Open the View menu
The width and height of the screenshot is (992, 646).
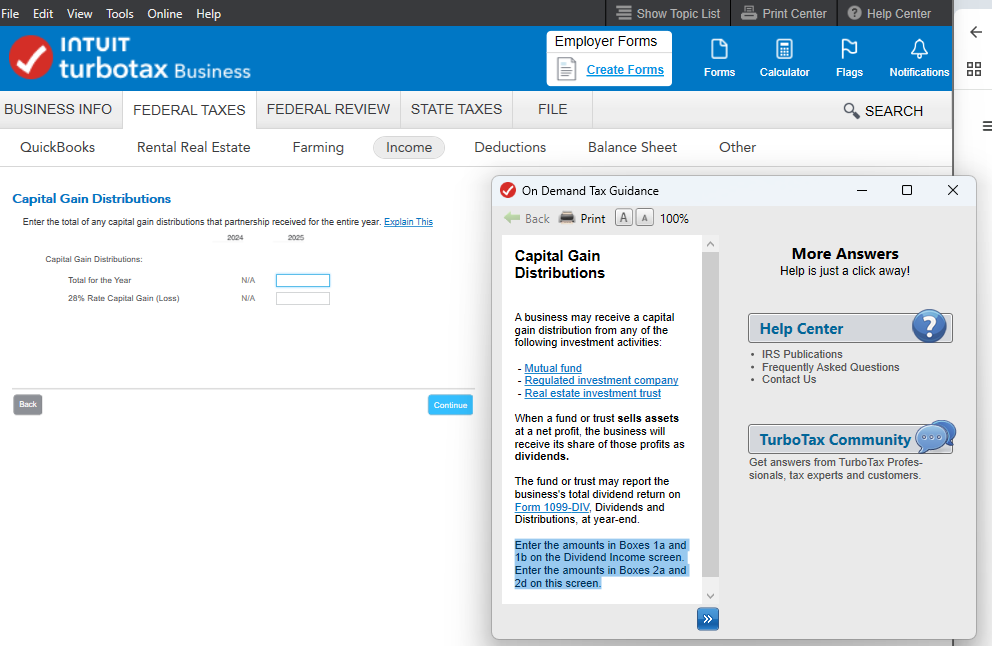(x=80, y=13)
